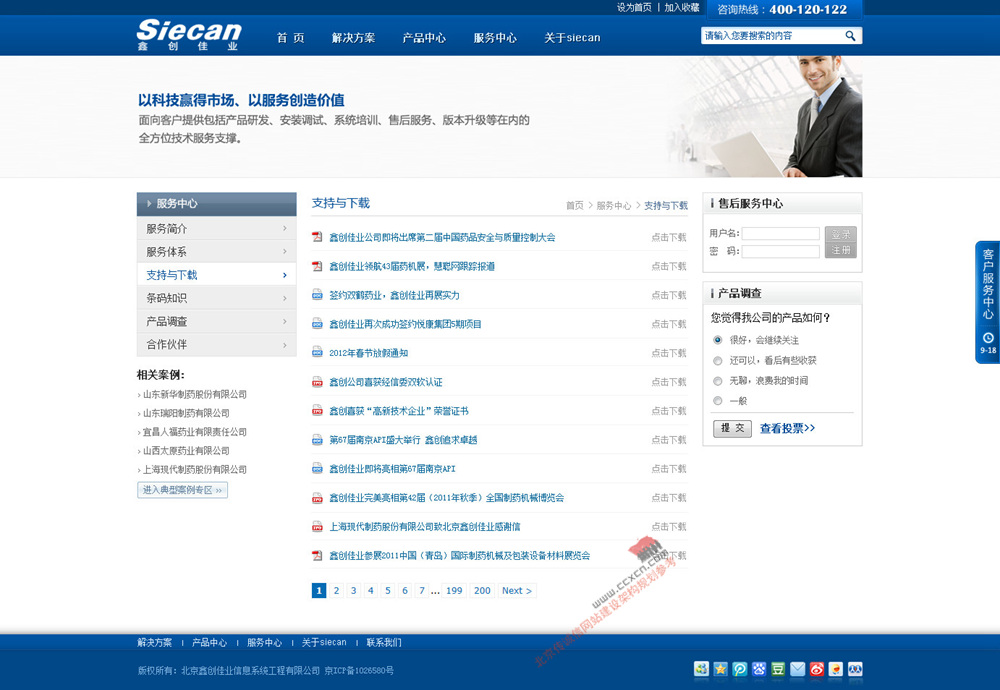Click the 查看投票>> link
Screen dimensions: 1000x690
[x=787, y=428]
